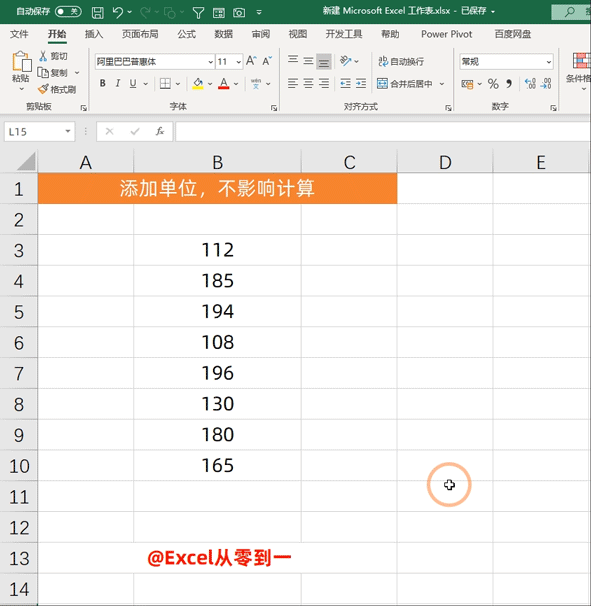The width and height of the screenshot is (591, 606).
Task: Open the underline style dropdown arrow
Action: point(146,83)
